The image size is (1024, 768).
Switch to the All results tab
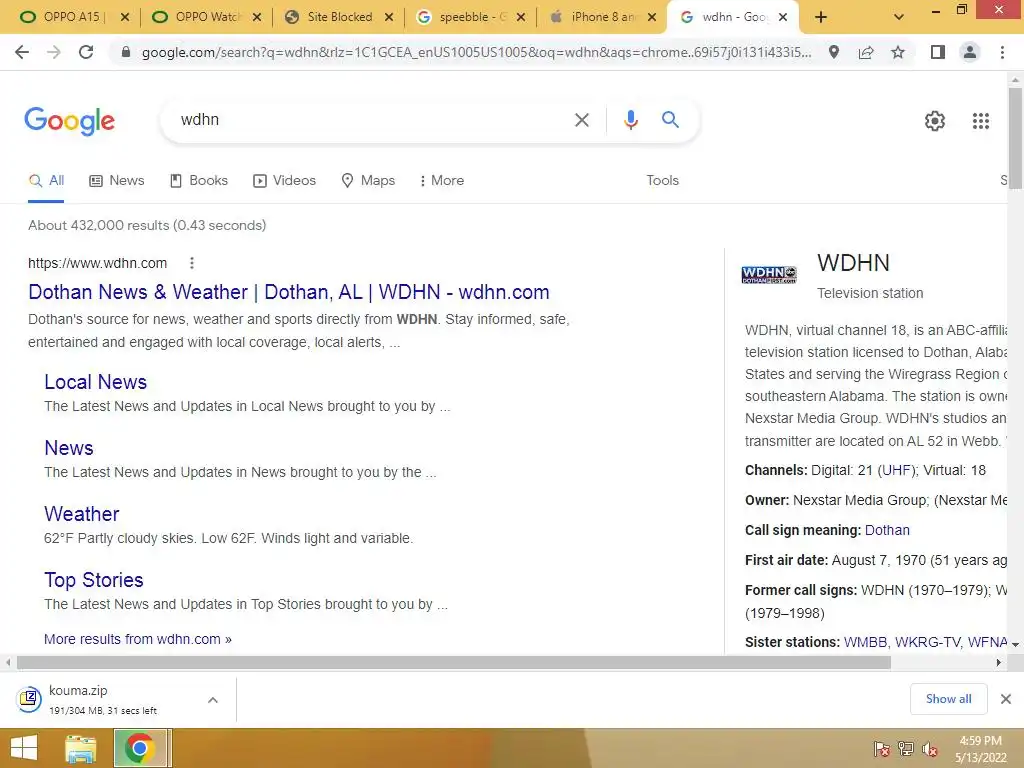(46, 181)
